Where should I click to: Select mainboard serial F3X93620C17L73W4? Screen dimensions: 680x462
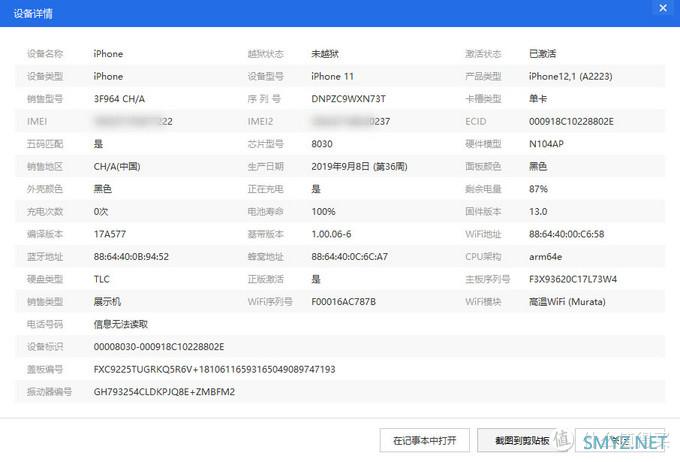tap(573, 279)
